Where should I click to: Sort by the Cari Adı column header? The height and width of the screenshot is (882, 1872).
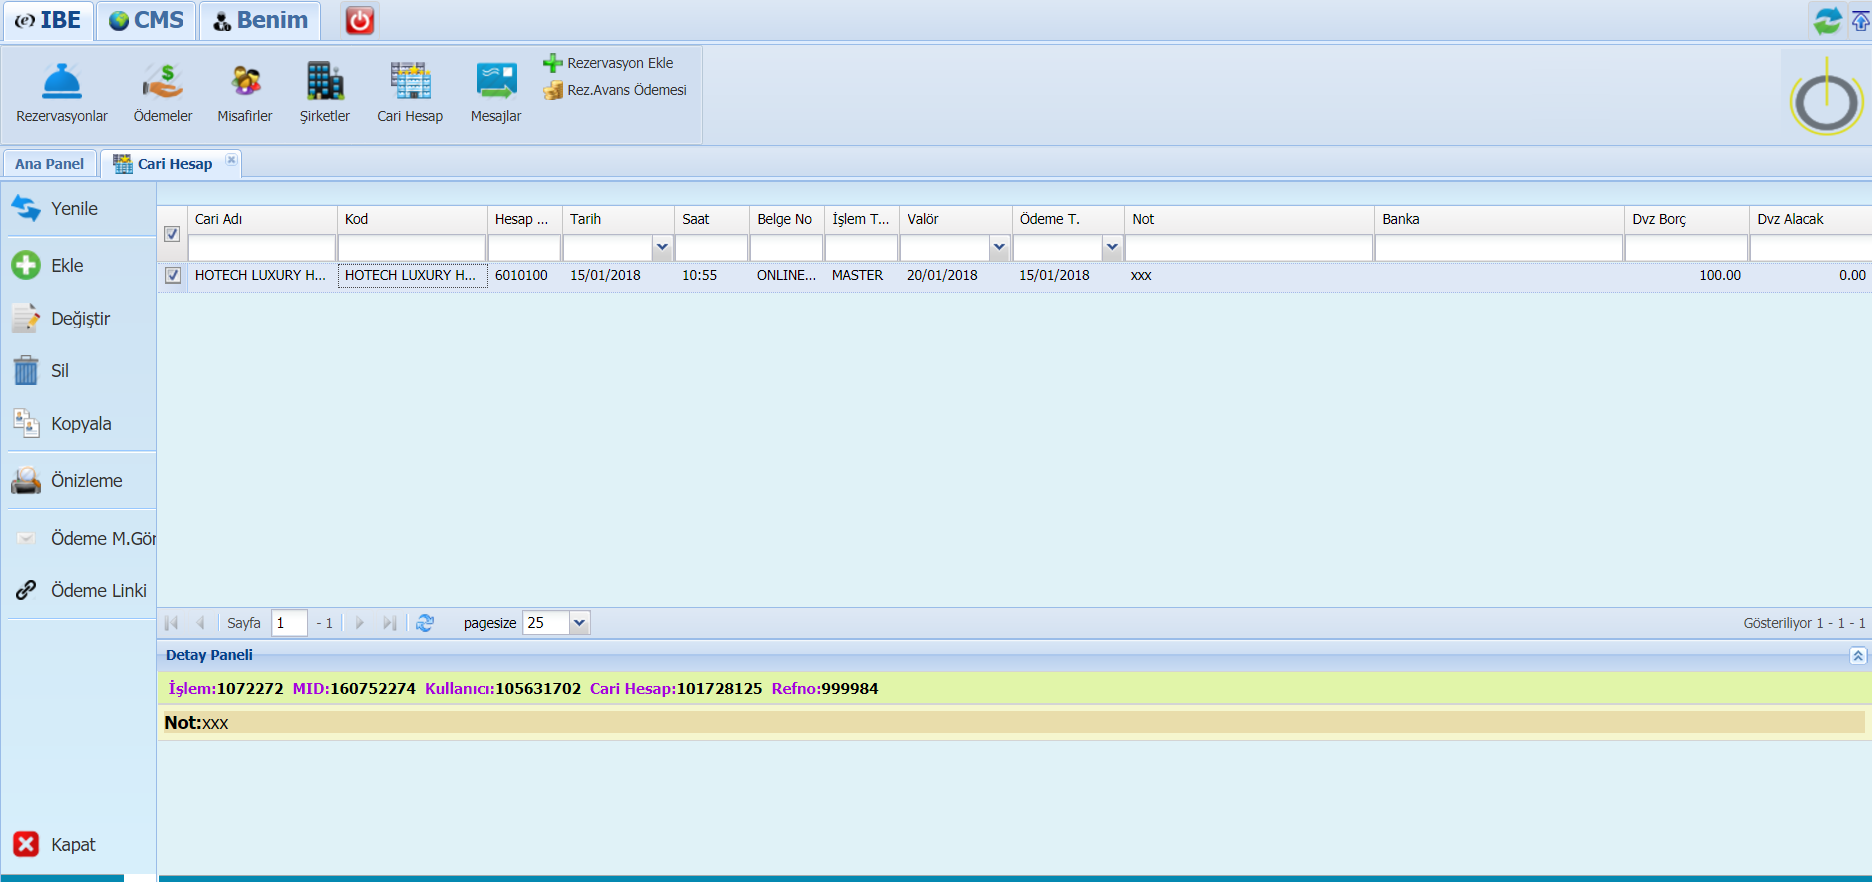point(262,219)
